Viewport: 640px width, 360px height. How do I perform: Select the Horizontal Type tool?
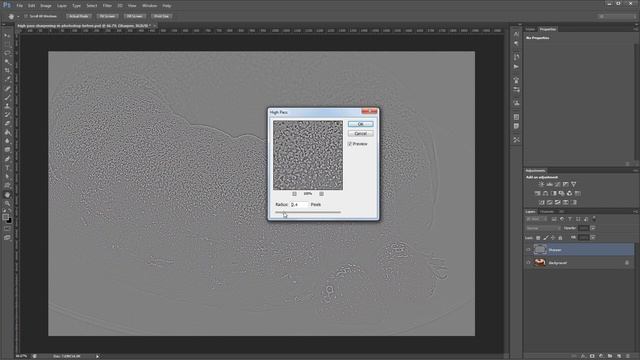point(7,168)
